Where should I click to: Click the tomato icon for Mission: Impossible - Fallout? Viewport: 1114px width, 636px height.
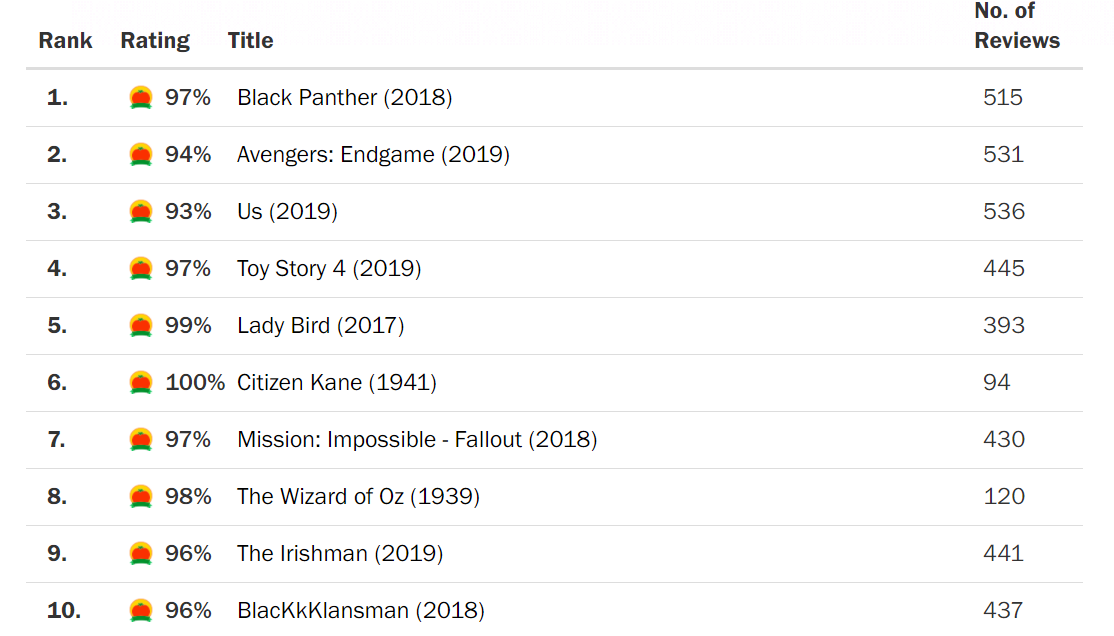click(141, 439)
